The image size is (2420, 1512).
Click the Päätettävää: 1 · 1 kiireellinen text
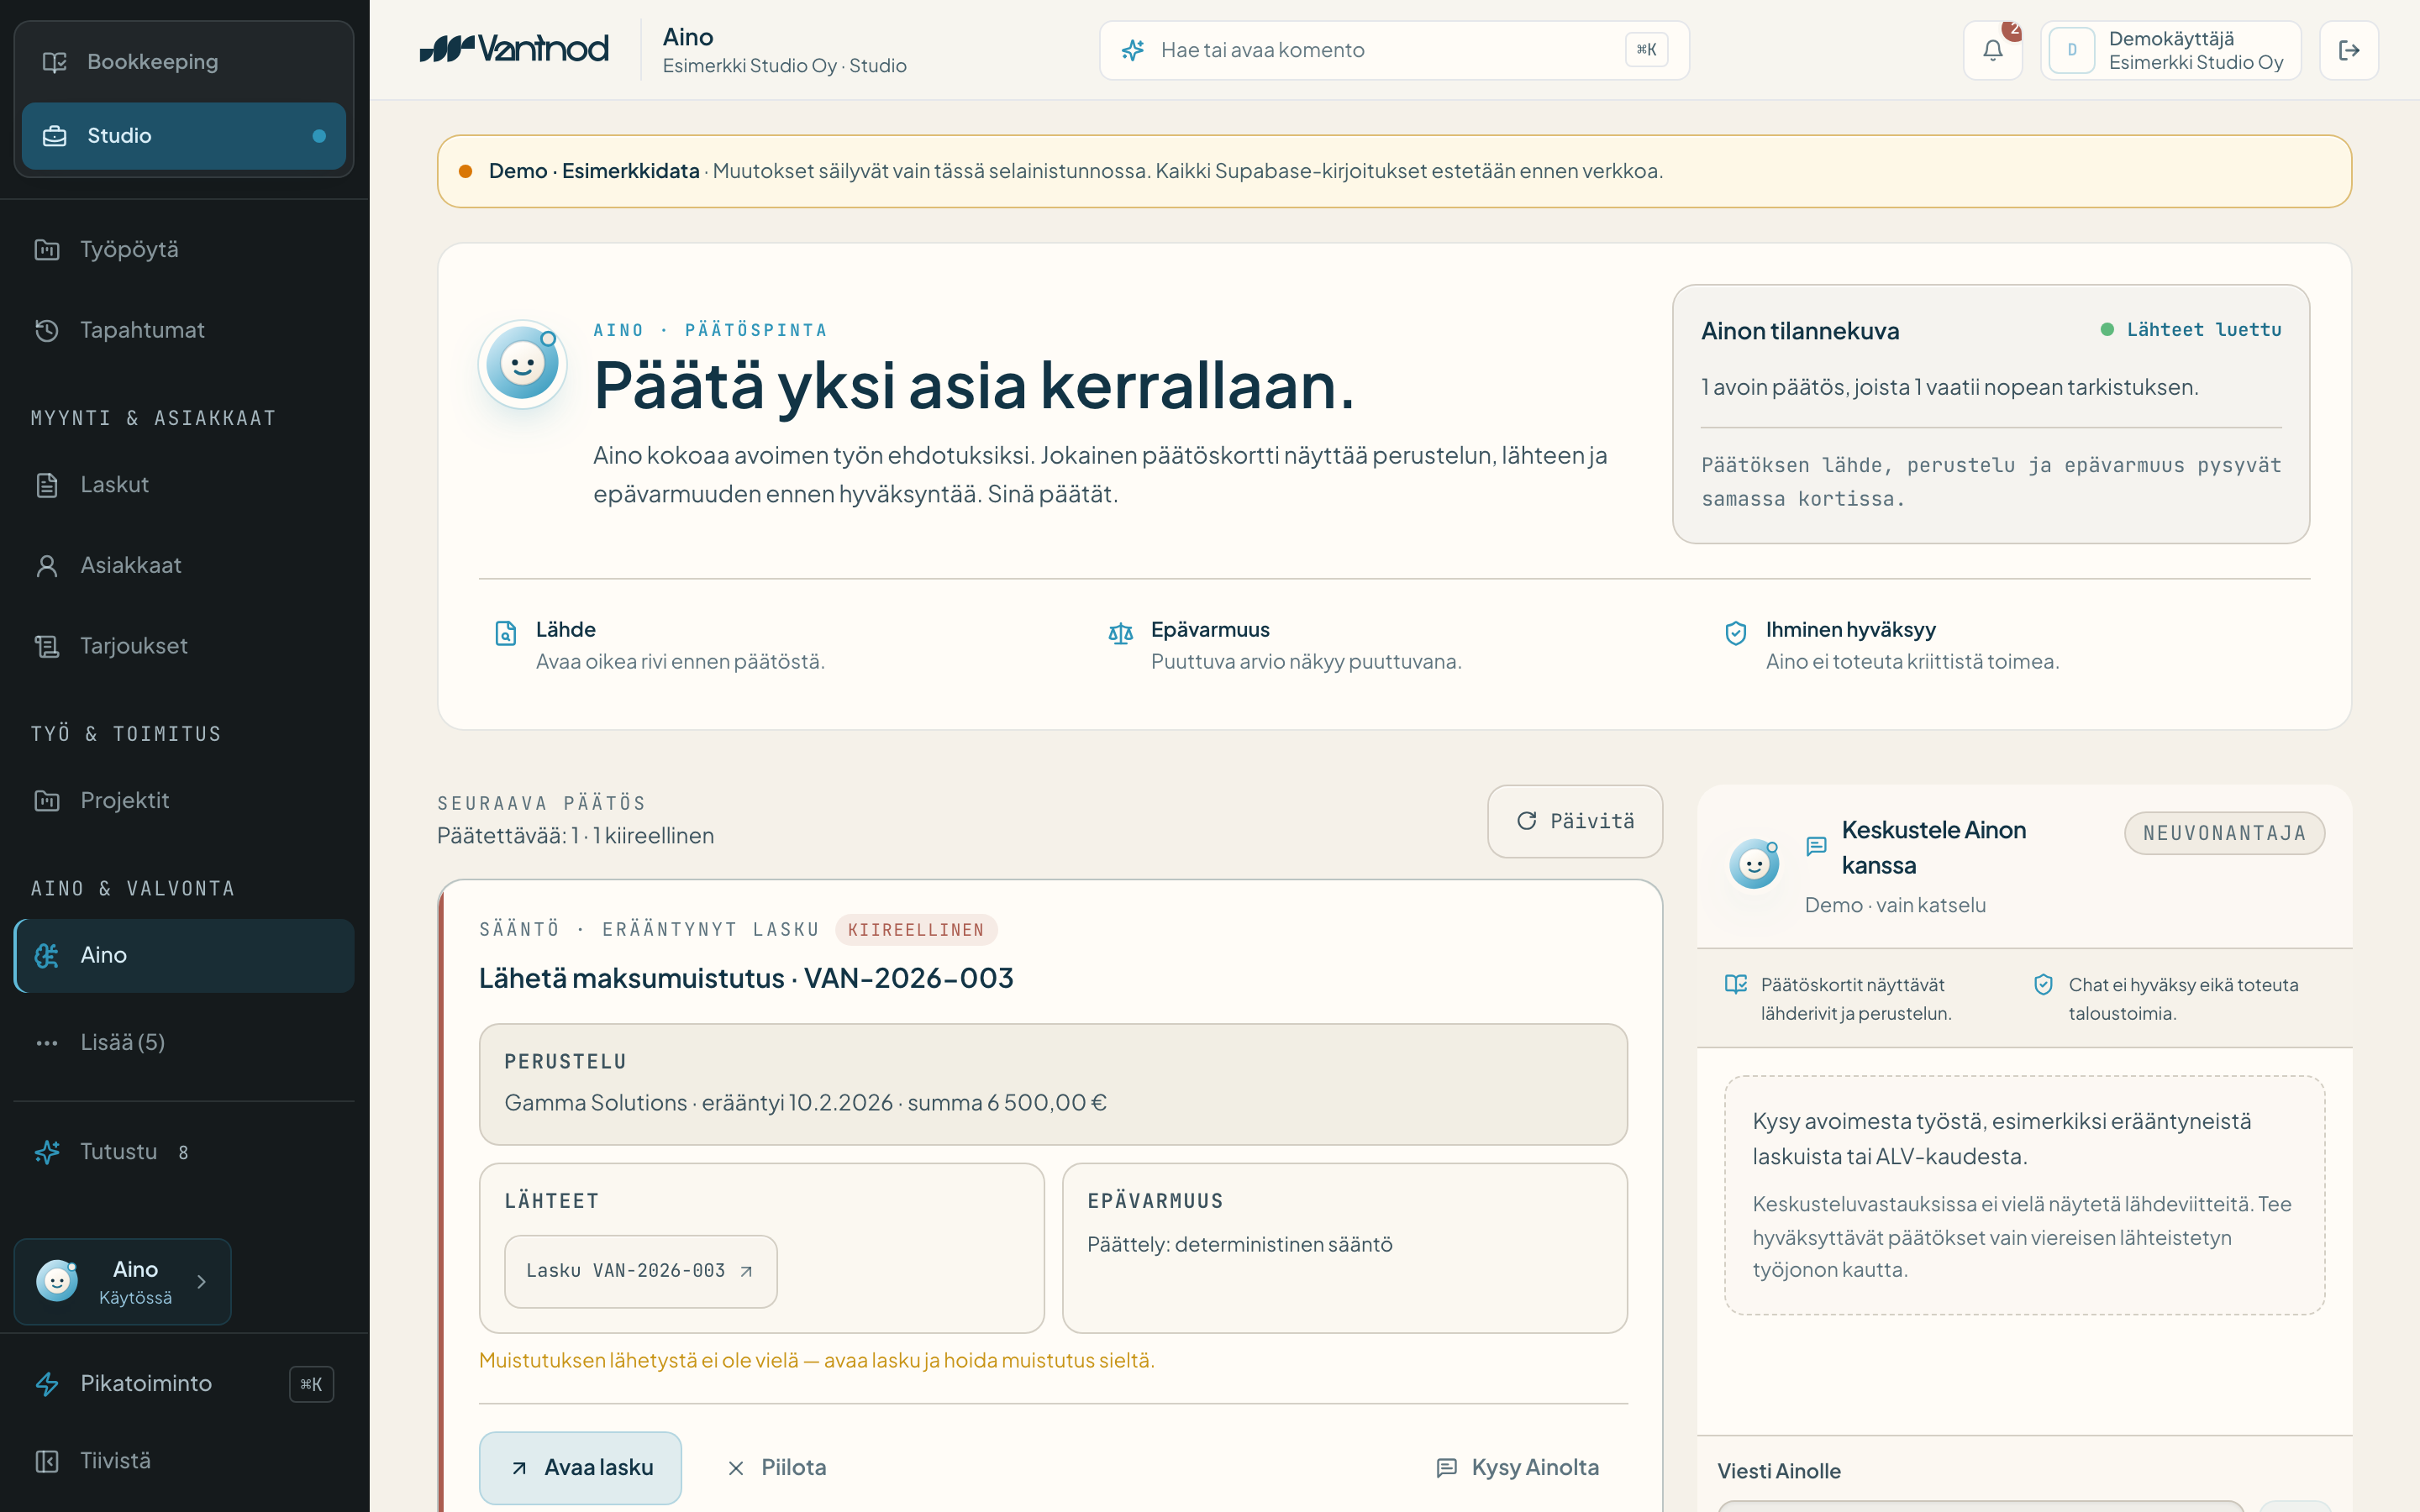pos(575,836)
